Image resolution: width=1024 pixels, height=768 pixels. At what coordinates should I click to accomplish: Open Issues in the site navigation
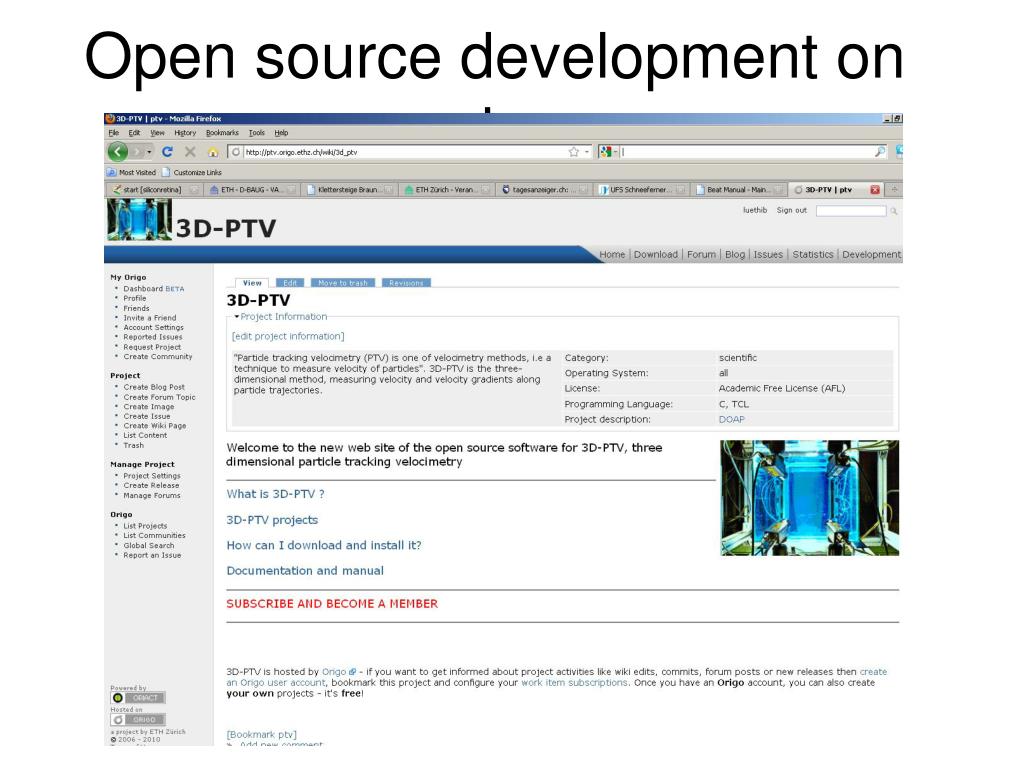tap(768, 255)
